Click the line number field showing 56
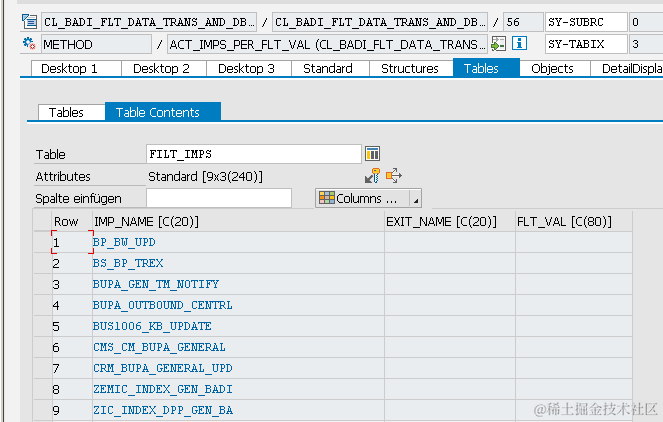This screenshot has height=422, width=663. click(523, 22)
